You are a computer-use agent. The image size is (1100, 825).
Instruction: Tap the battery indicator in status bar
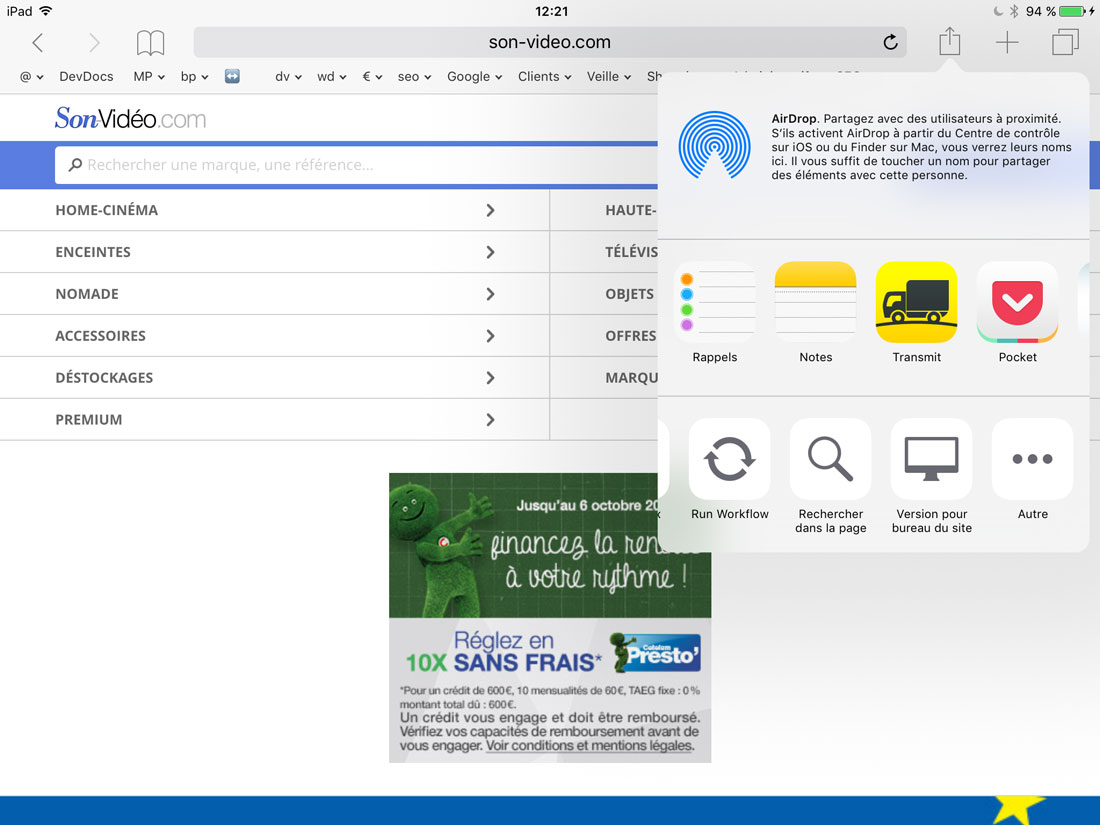click(x=1073, y=11)
